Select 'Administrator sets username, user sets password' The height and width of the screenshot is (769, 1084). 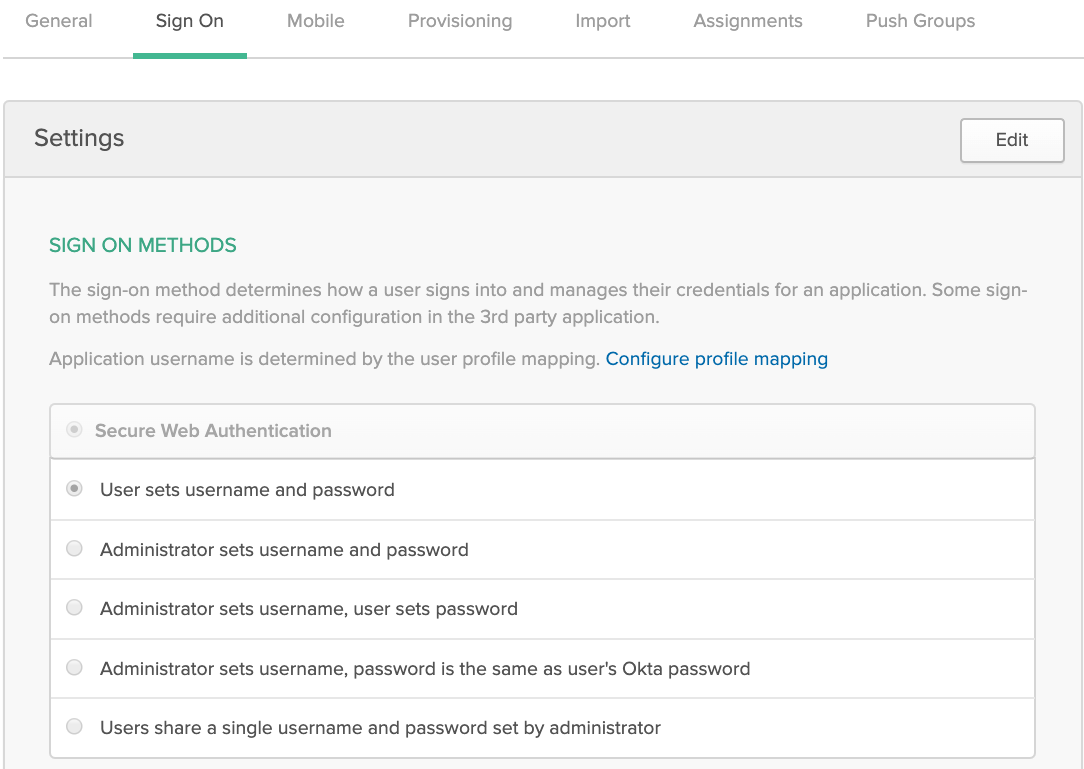74,608
